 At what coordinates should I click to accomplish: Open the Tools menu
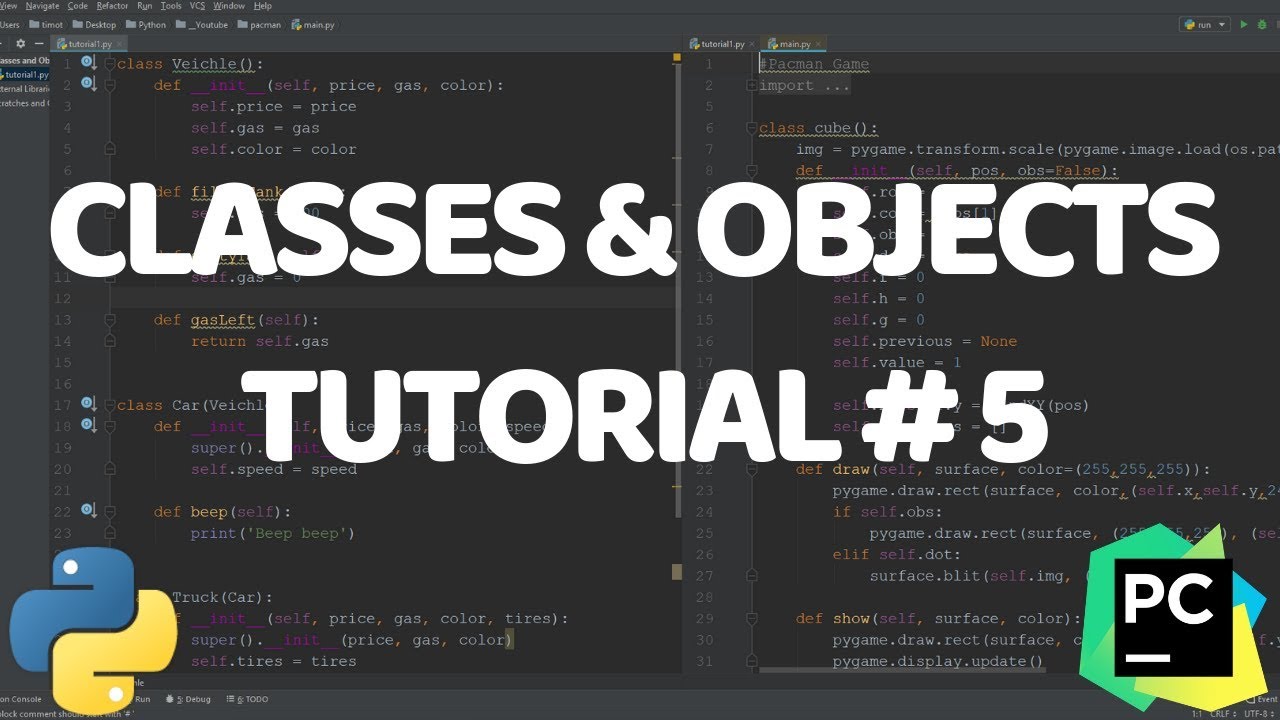tap(171, 6)
